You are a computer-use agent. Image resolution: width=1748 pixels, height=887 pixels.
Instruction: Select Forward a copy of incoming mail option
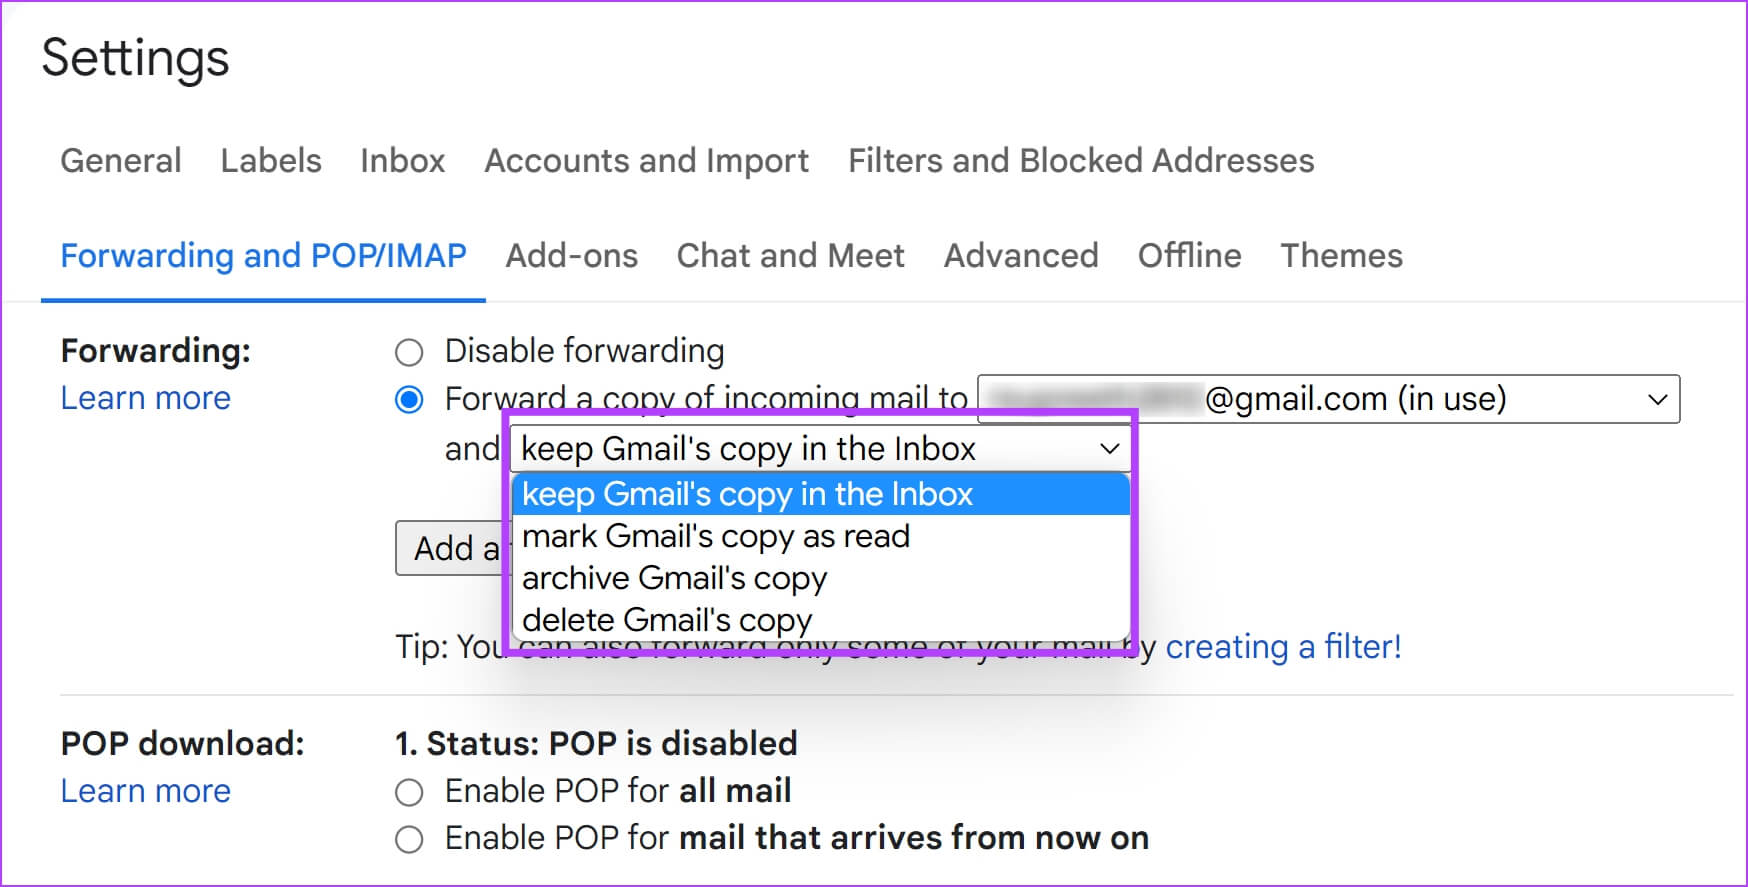pyautogui.click(x=409, y=400)
